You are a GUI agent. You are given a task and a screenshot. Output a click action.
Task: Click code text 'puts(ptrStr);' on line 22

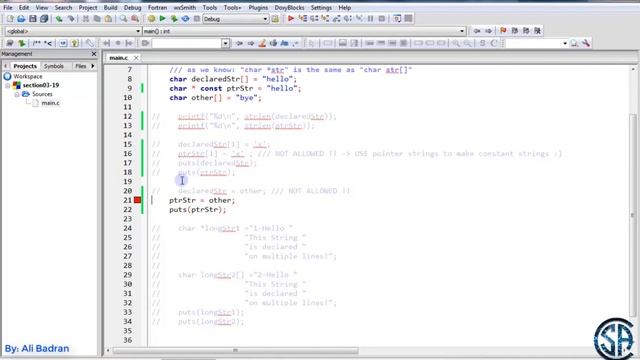coord(198,209)
